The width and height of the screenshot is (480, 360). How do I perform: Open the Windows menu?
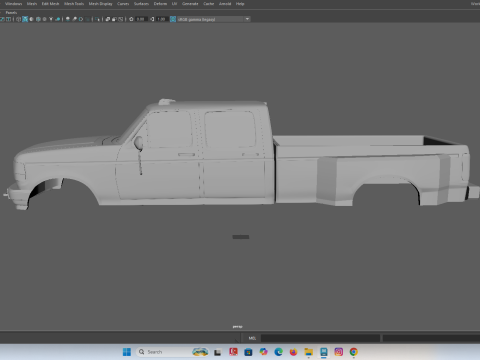[13, 4]
